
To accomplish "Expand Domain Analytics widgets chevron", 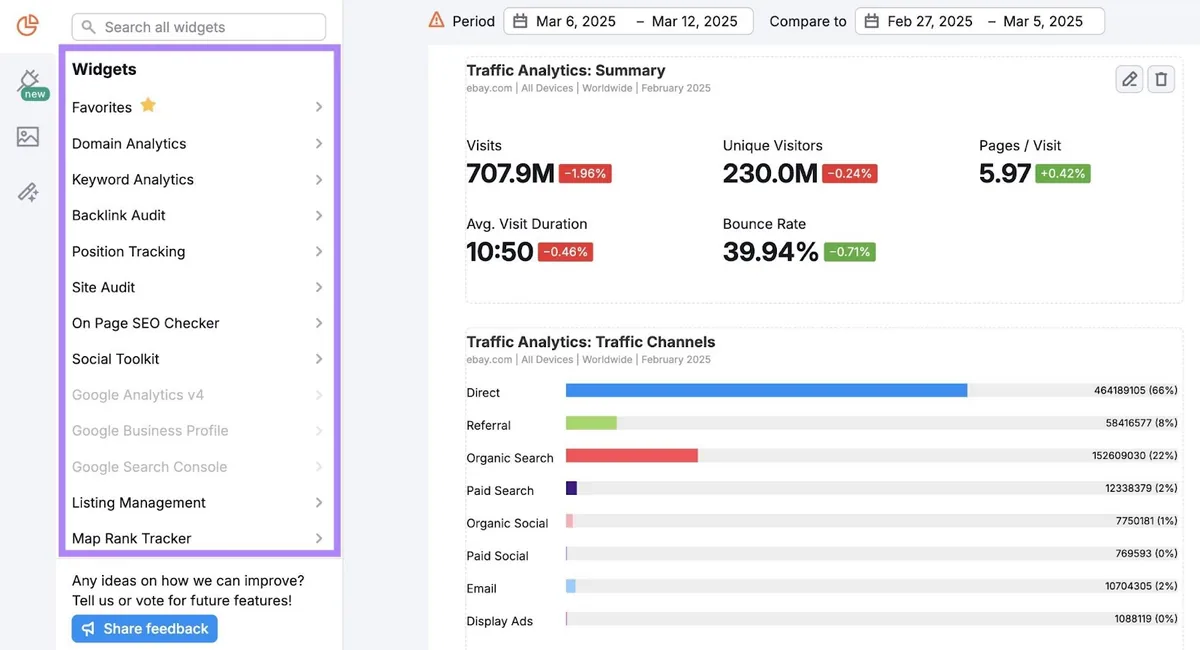I will pyautogui.click(x=319, y=144).
